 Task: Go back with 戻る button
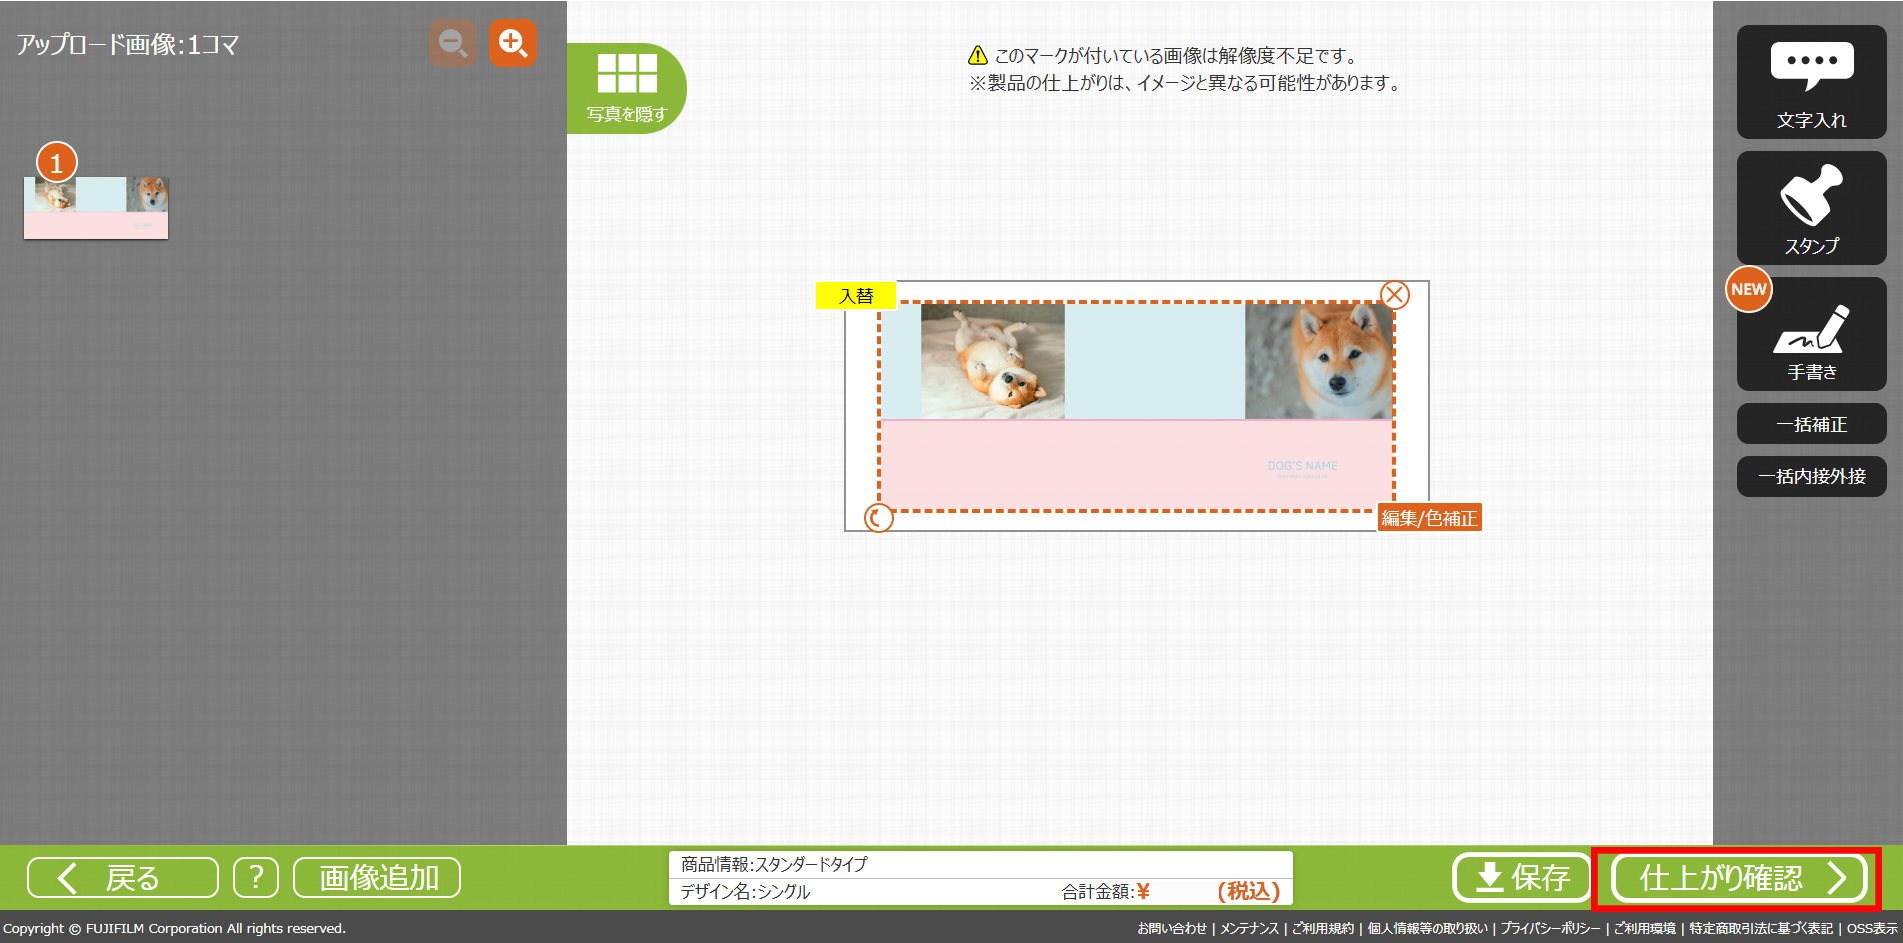[x=122, y=878]
